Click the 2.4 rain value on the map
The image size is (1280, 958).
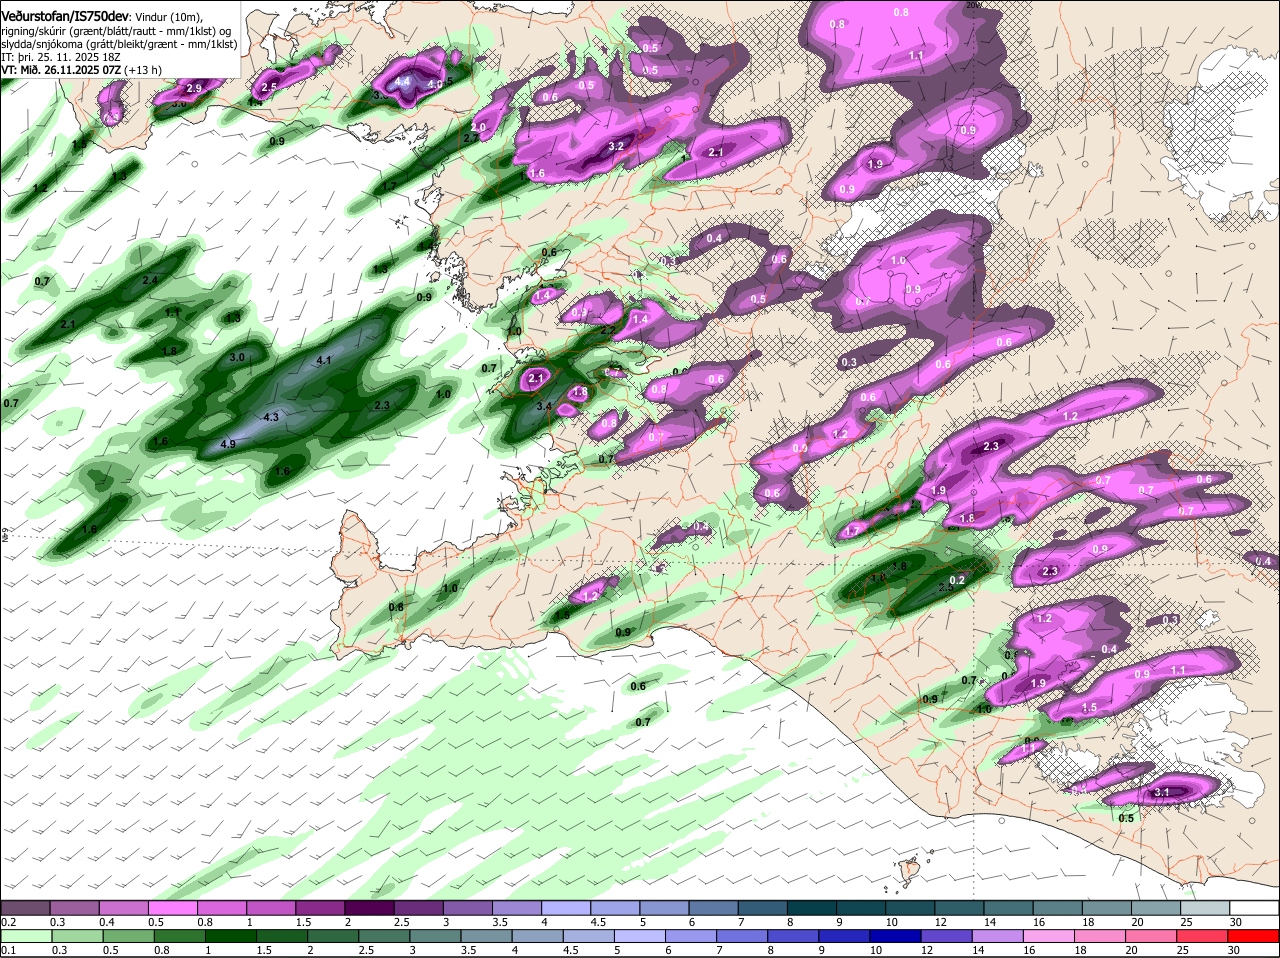150,280
